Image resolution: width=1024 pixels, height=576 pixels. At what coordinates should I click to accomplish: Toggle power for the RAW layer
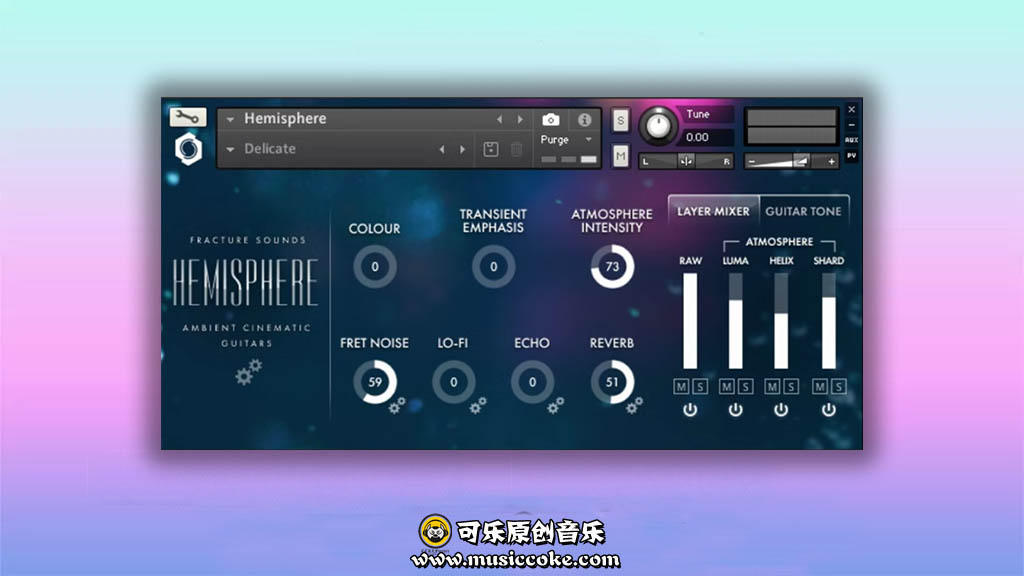pyautogui.click(x=690, y=409)
